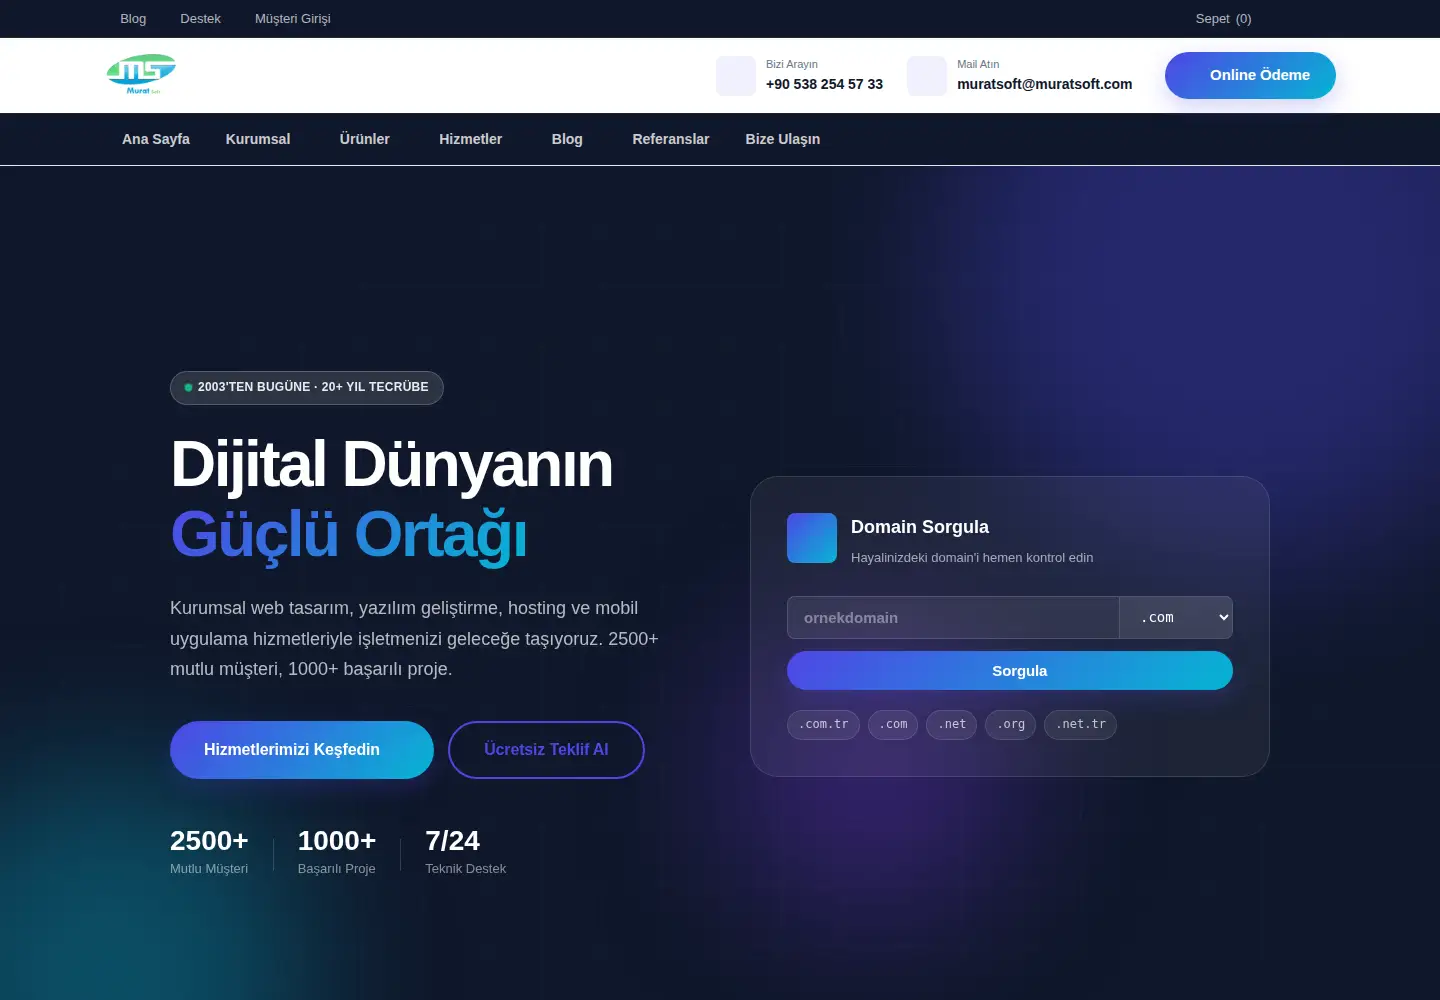Click the top bar Blog link
Screen dimensions: 1440x1000
click(x=133, y=18)
